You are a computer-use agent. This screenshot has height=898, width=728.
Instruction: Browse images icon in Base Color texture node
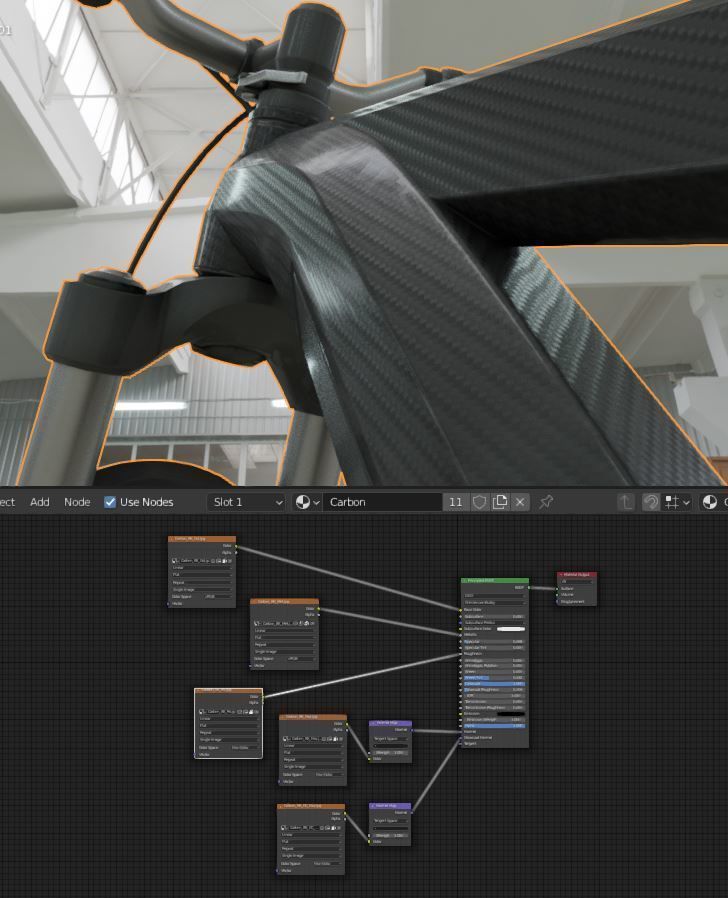175,561
